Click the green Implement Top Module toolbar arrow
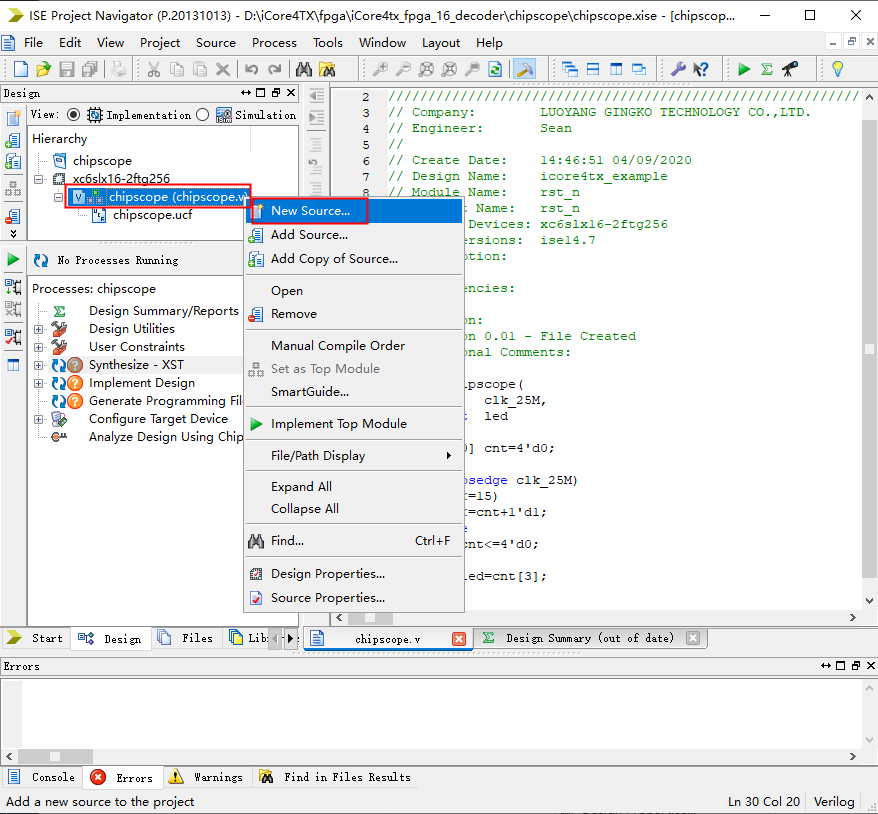Screen dimensions: 878x814 (743, 69)
